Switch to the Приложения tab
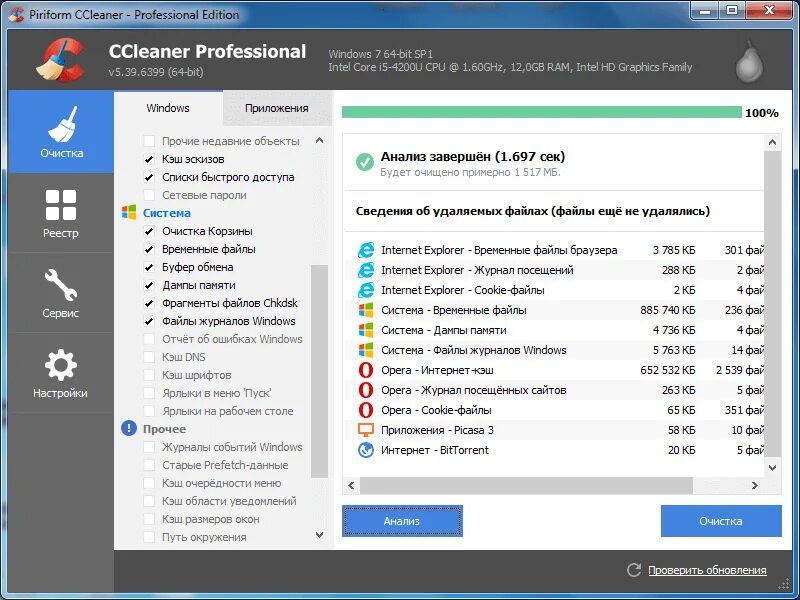The width and height of the screenshot is (800, 600). click(x=277, y=108)
